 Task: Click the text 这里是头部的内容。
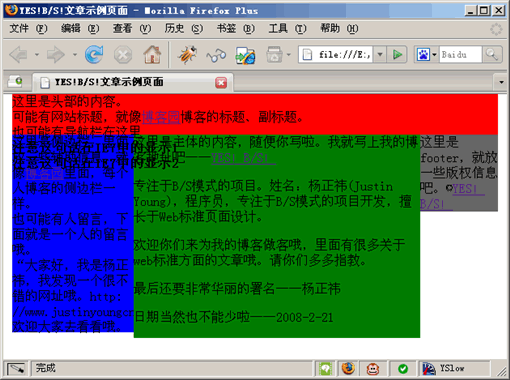tap(67, 101)
